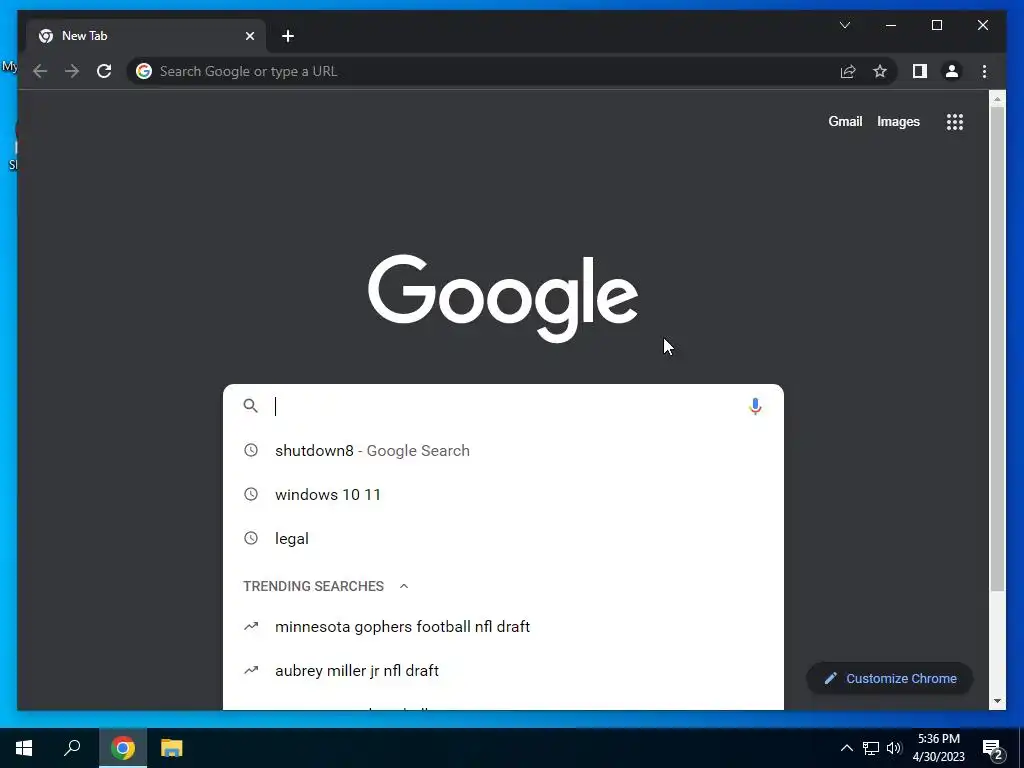Click the Customize Chrome button
1024x768 pixels.
(x=890, y=679)
